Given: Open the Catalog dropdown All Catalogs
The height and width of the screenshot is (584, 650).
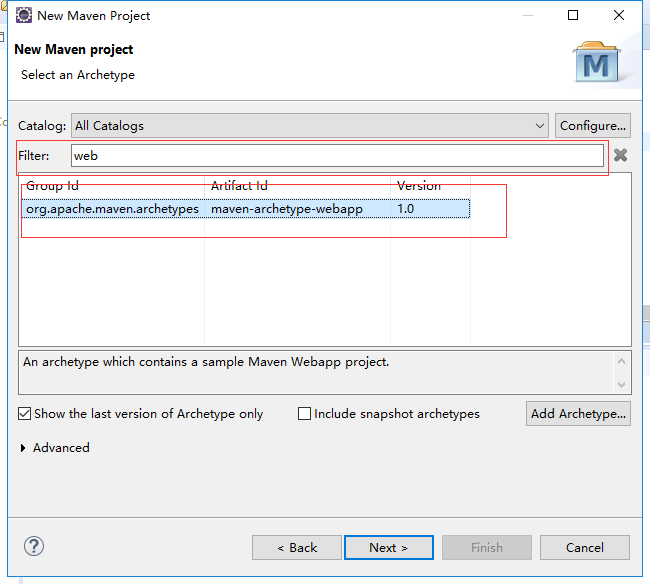Looking at the screenshot, I should pos(310,126).
